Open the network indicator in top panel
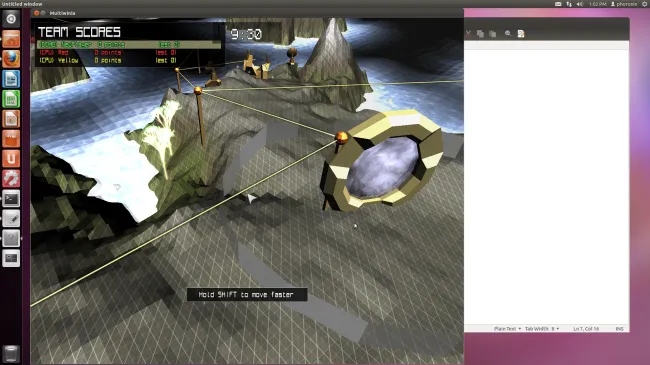This screenshot has width=650, height=365. coord(569,4)
